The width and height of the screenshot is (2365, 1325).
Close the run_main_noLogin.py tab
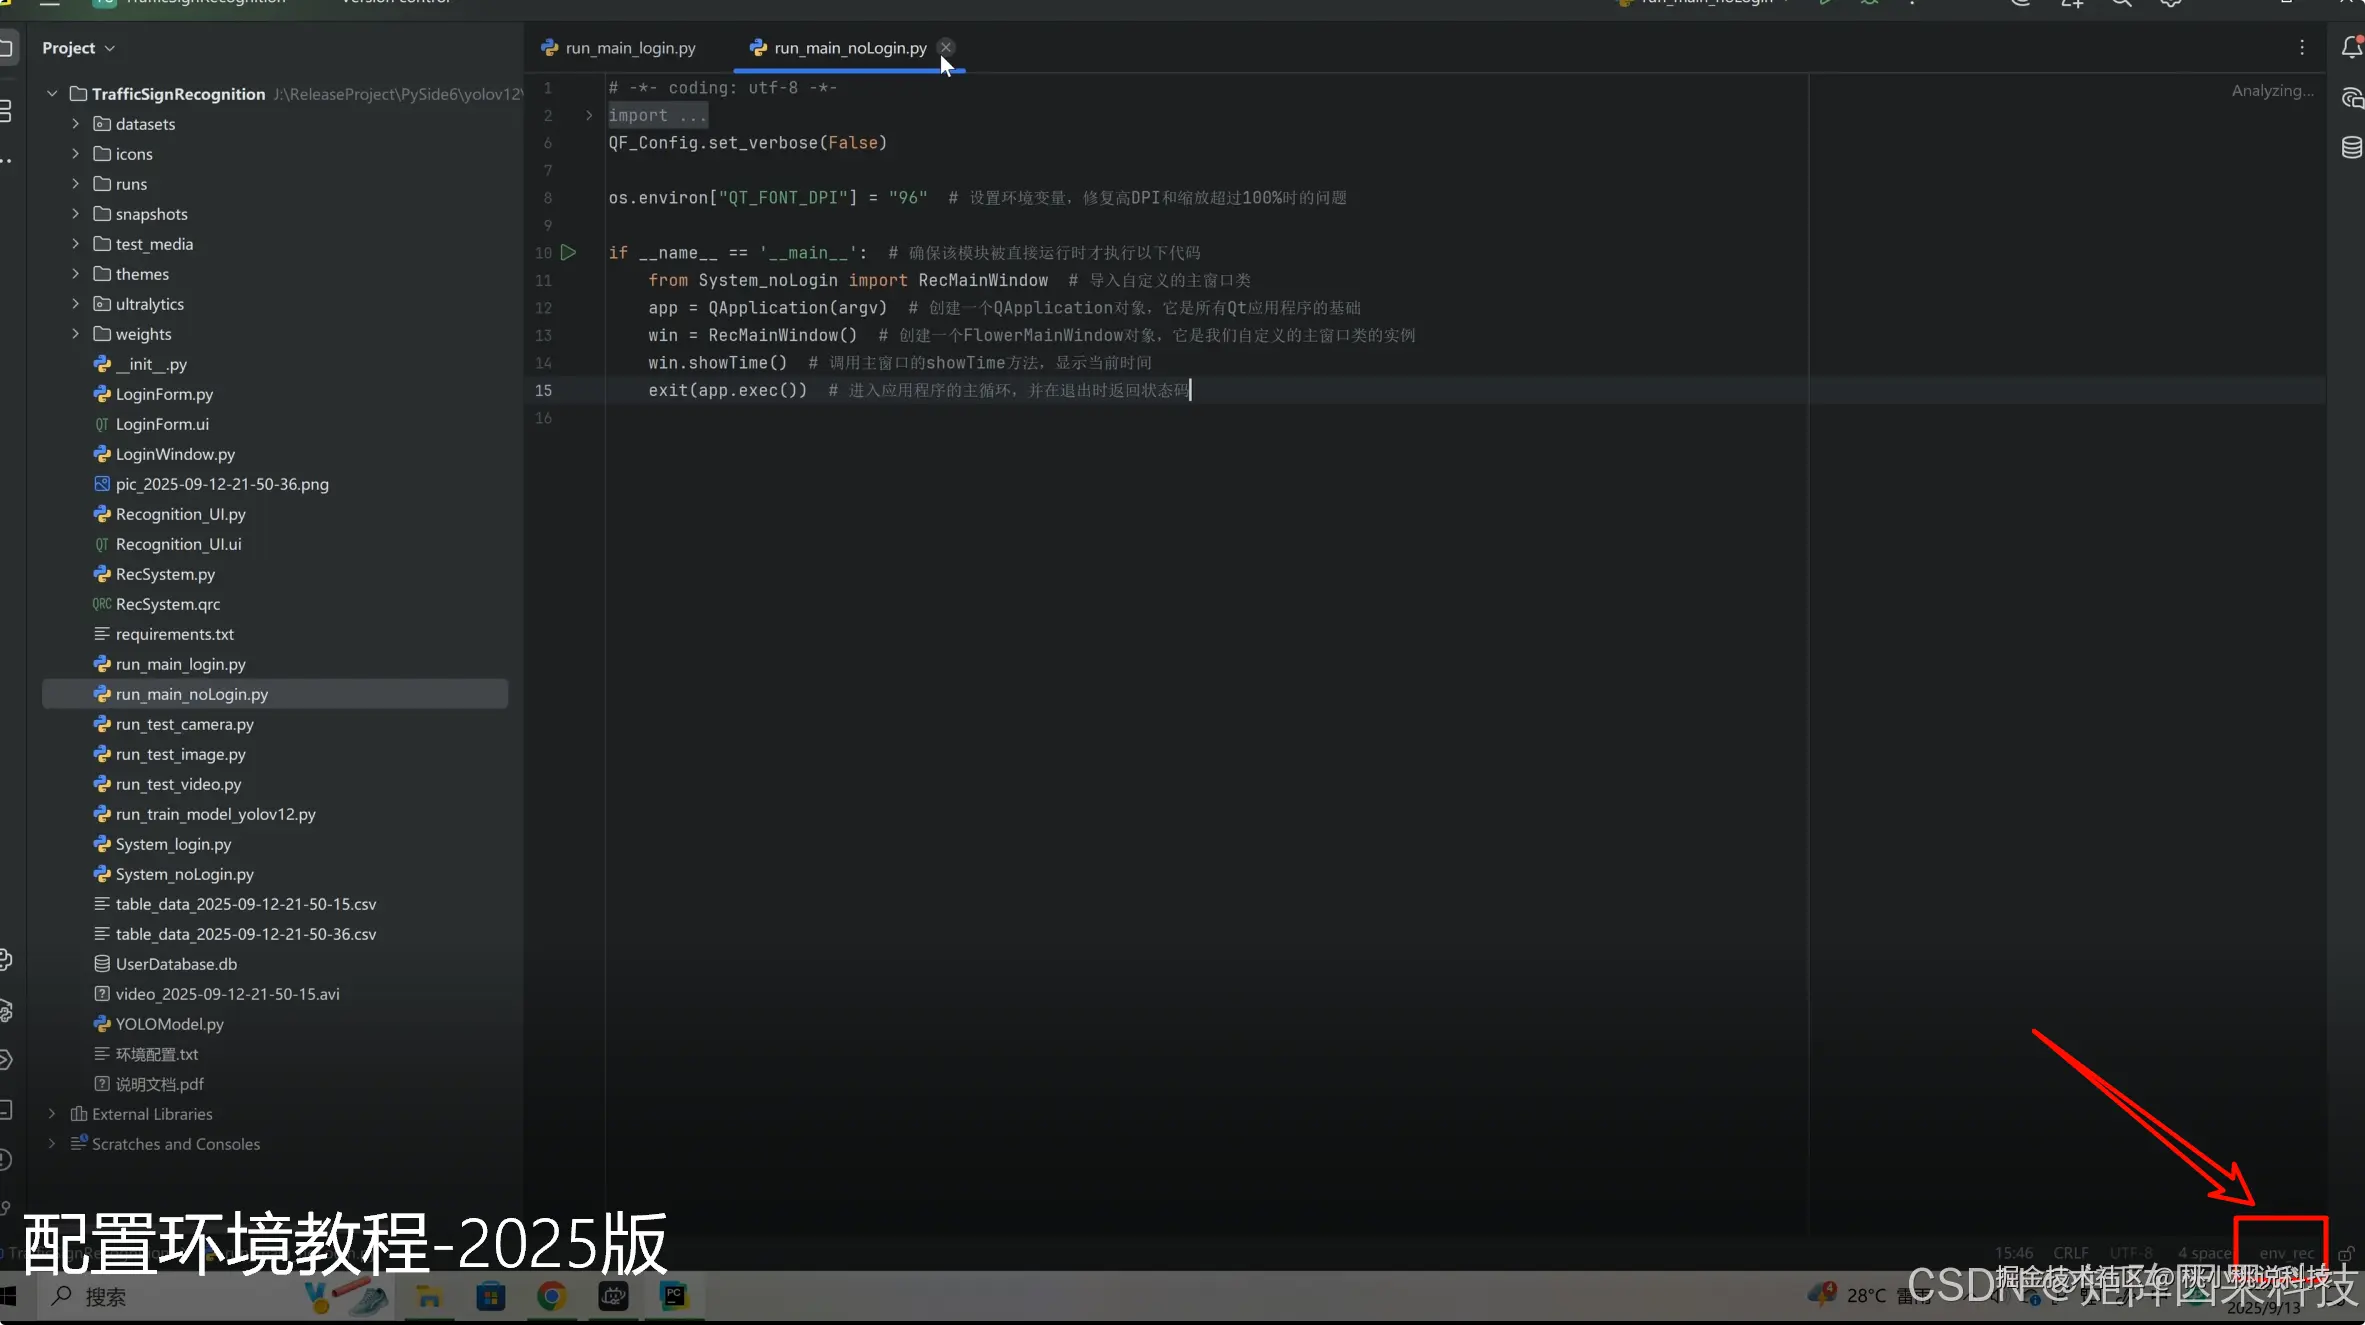tap(945, 47)
